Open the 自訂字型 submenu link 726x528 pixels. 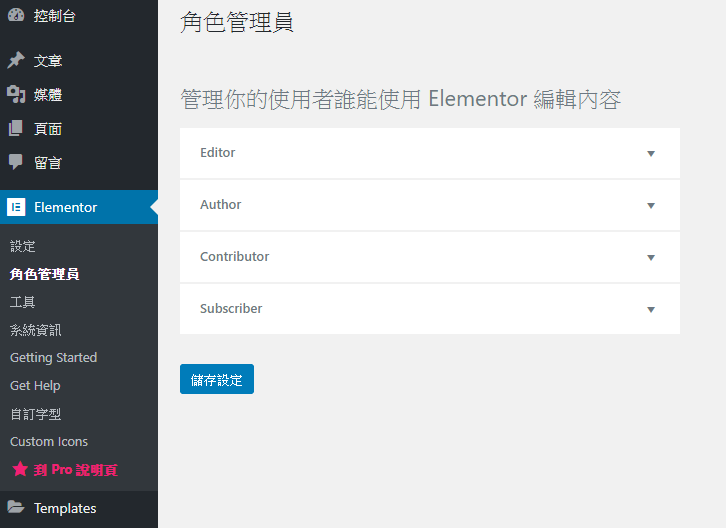coord(36,414)
